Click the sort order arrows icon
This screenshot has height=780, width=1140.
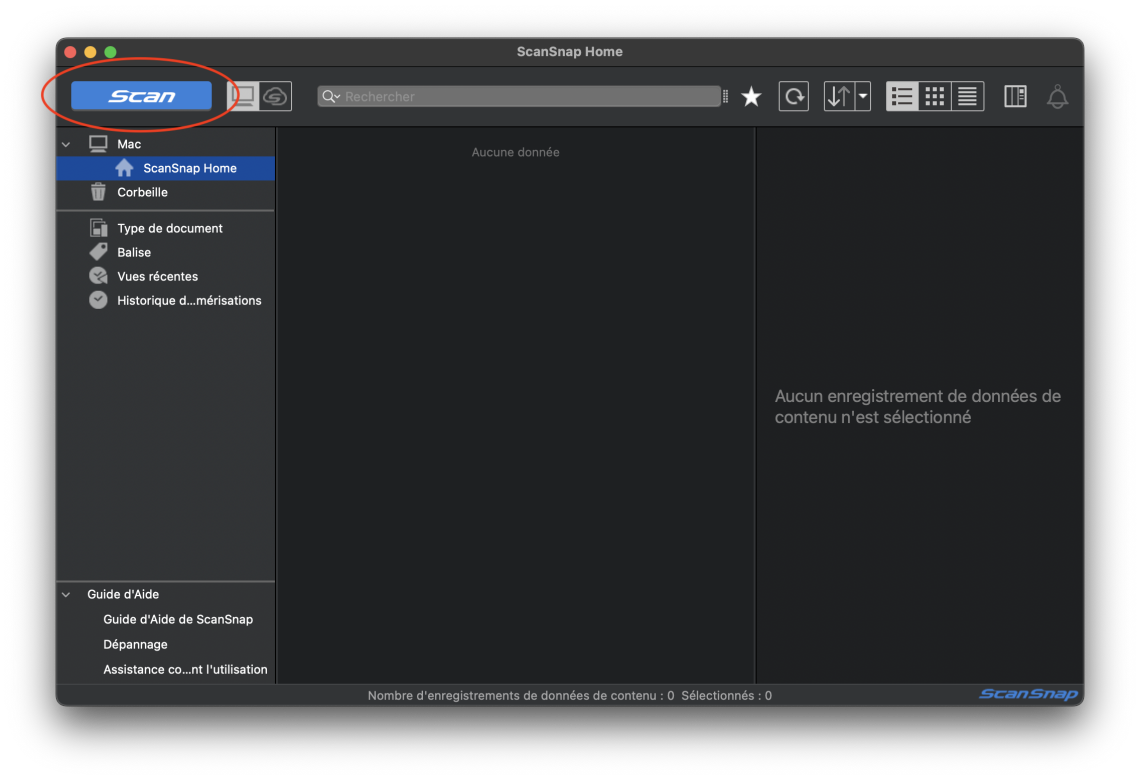point(839,97)
